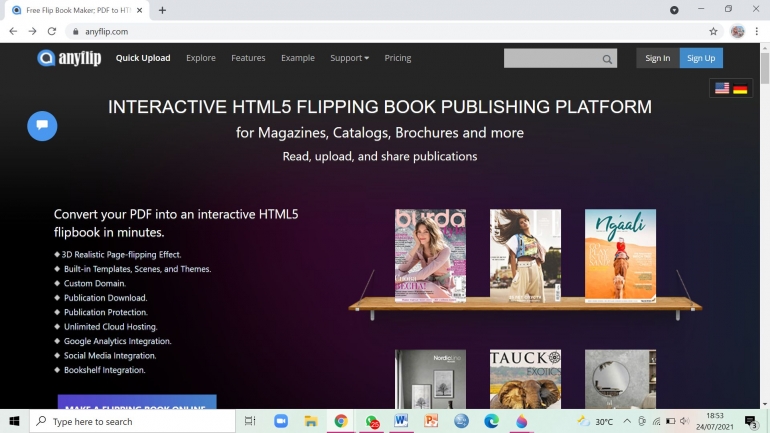This screenshot has width=770, height=433.
Task: Launch Zoom from the taskbar
Action: 281,421
